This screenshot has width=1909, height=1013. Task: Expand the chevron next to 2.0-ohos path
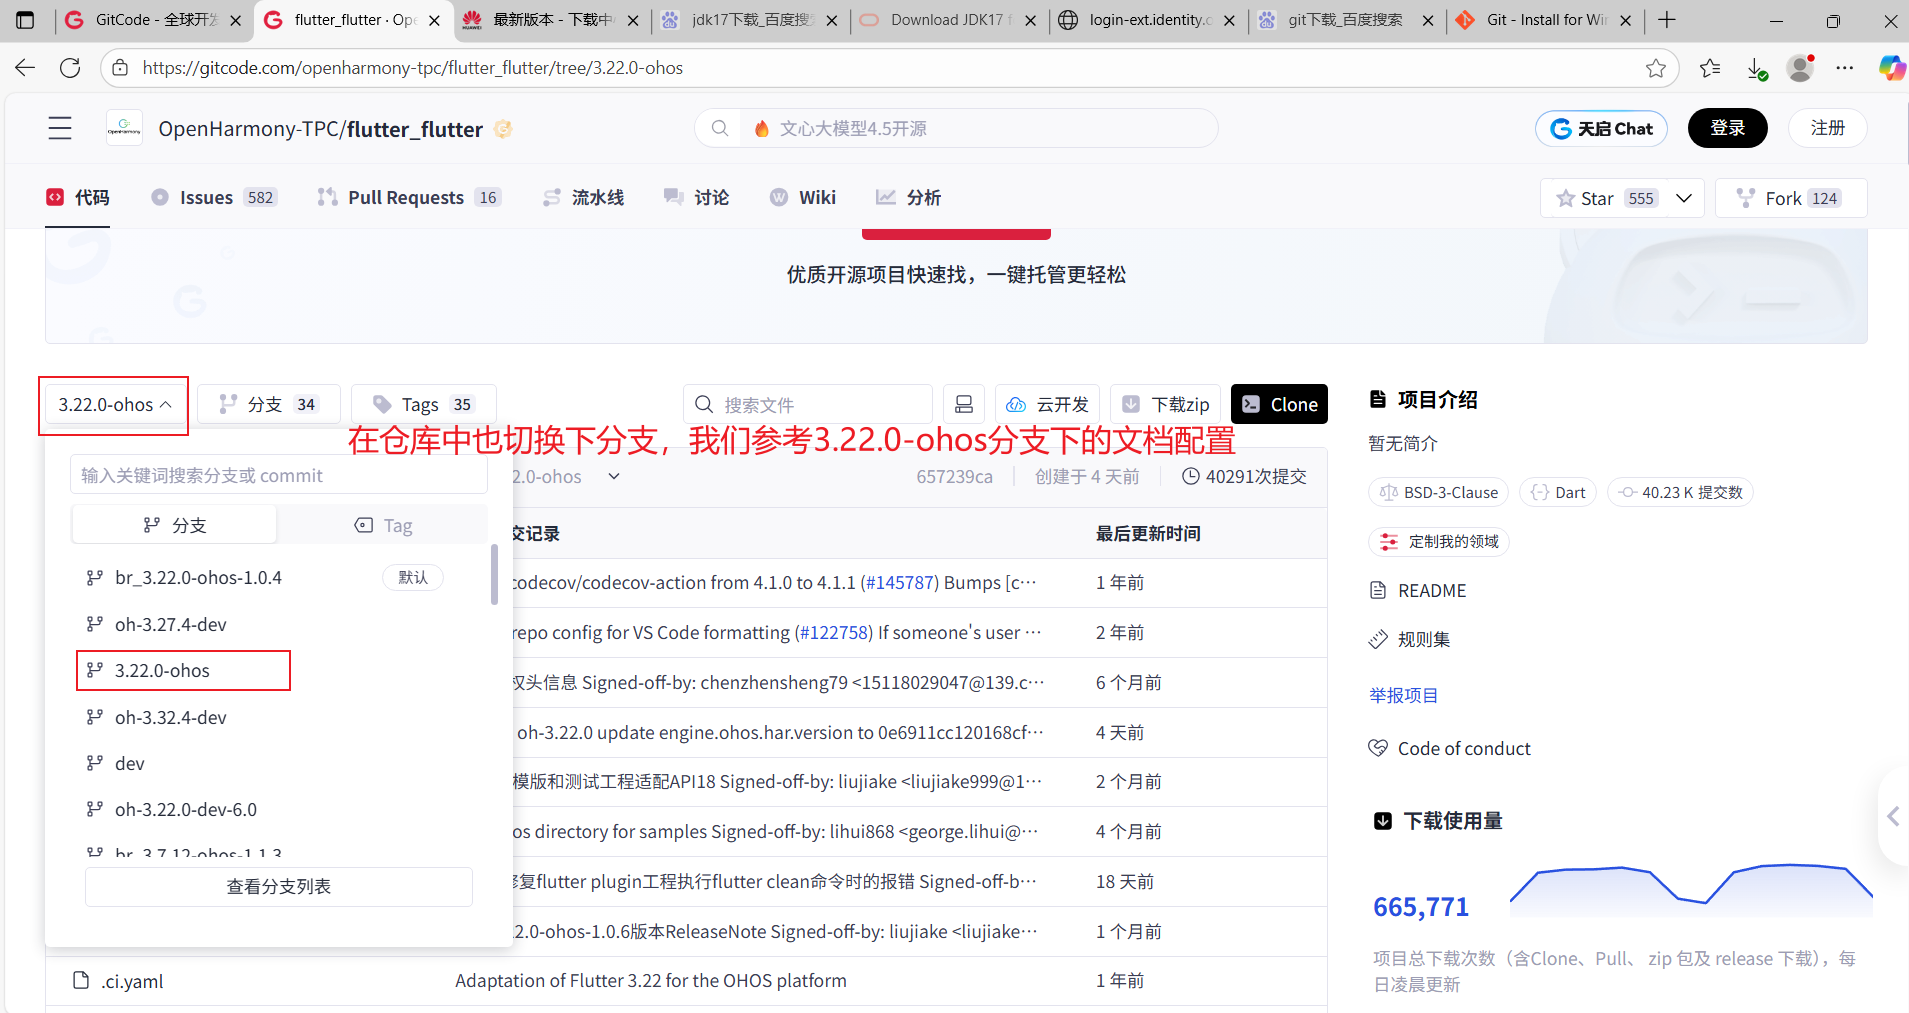coord(614,476)
